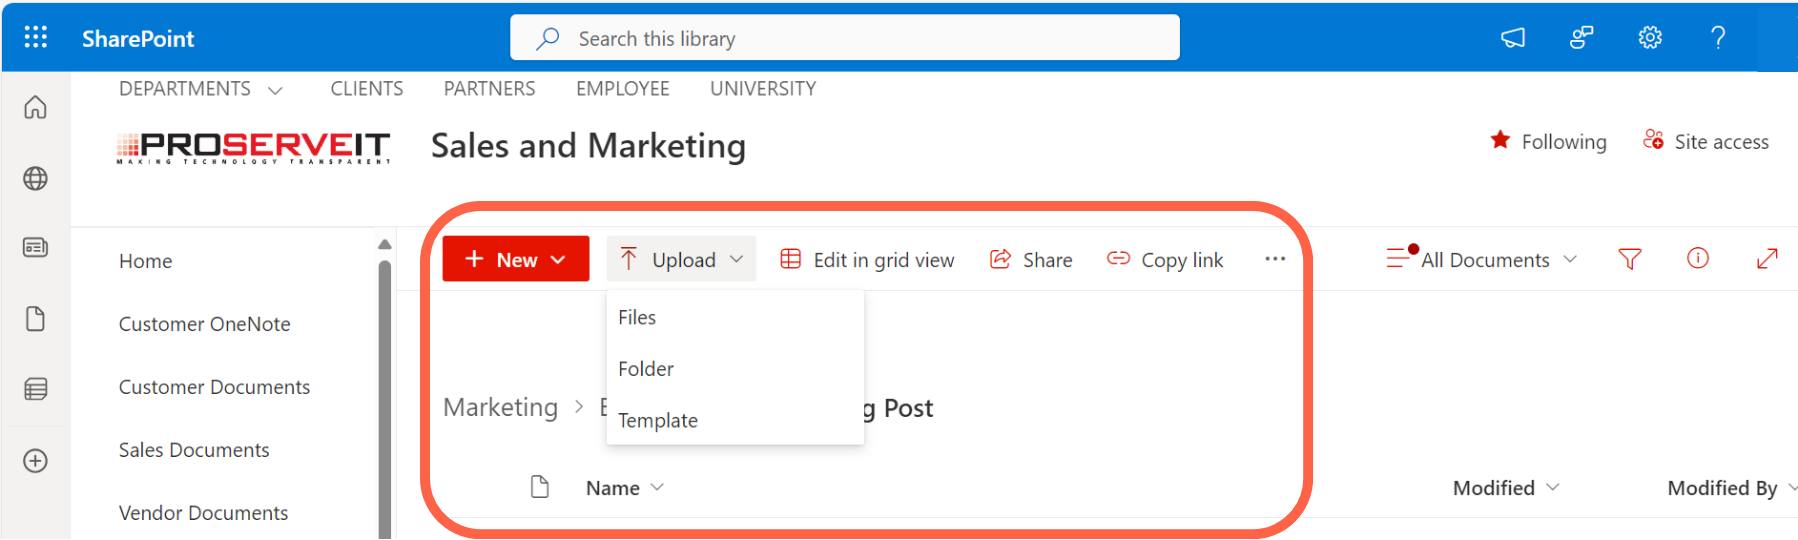The image size is (1798, 540).
Task: Click the plus circle Create icon in sidebar
Action: tap(36, 461)
